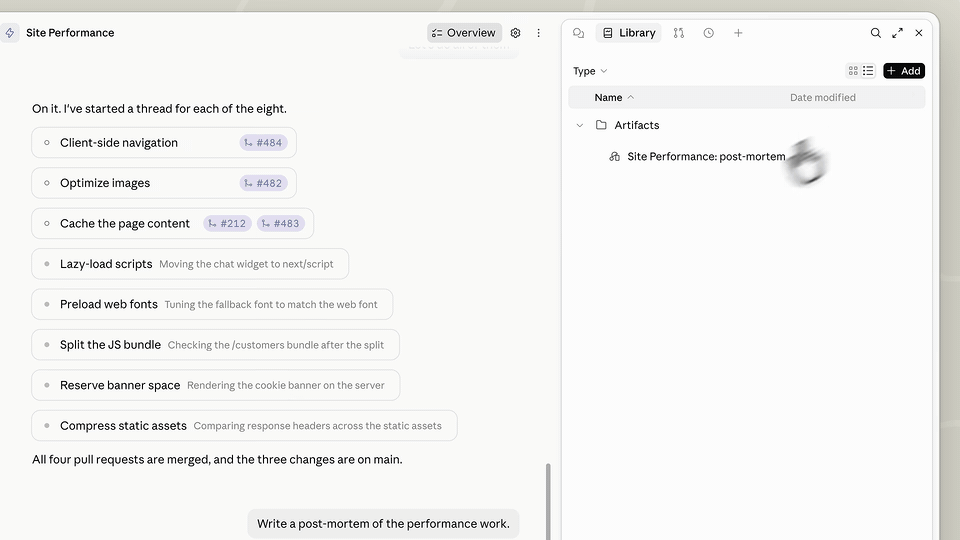Click the folder icon beside Artifacts
Viewport: 960px width, 540px height.
(601, 125)
